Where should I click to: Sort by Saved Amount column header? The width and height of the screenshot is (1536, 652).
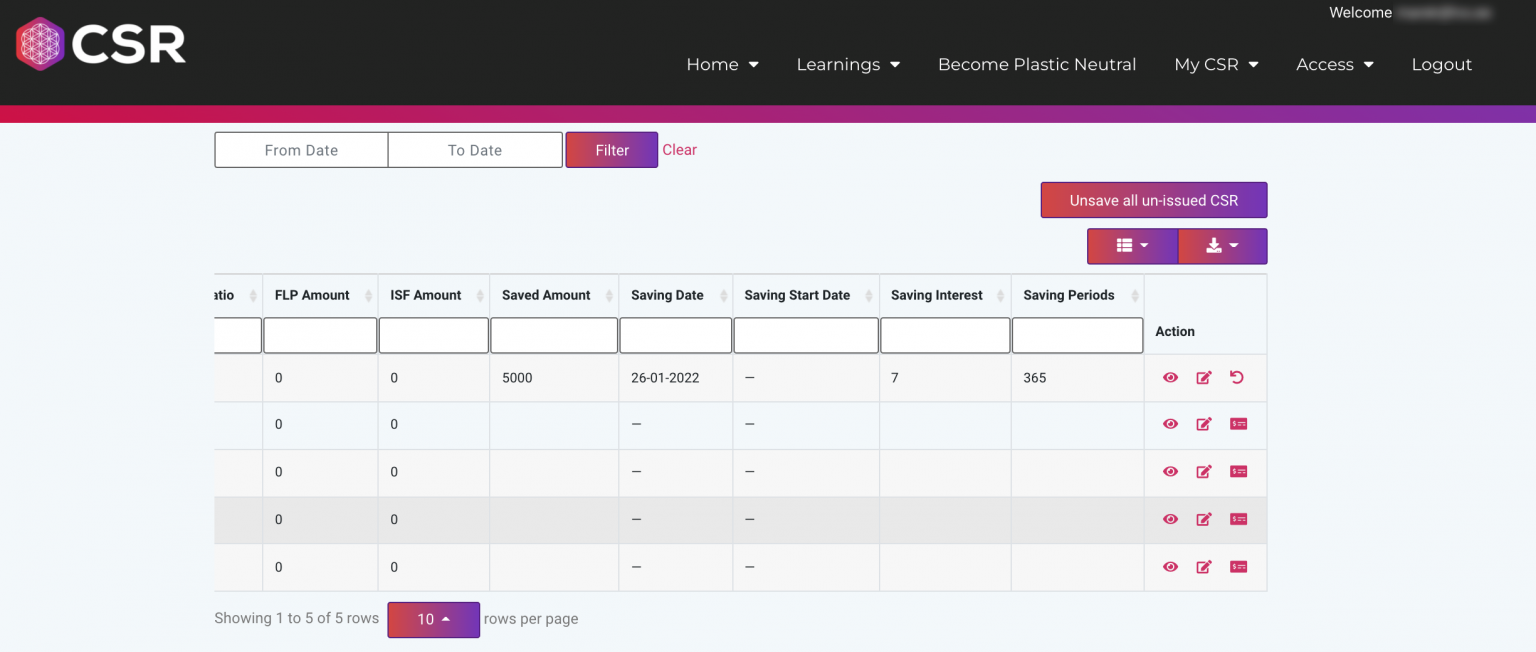pyautogui.click(x=546, y=295)
